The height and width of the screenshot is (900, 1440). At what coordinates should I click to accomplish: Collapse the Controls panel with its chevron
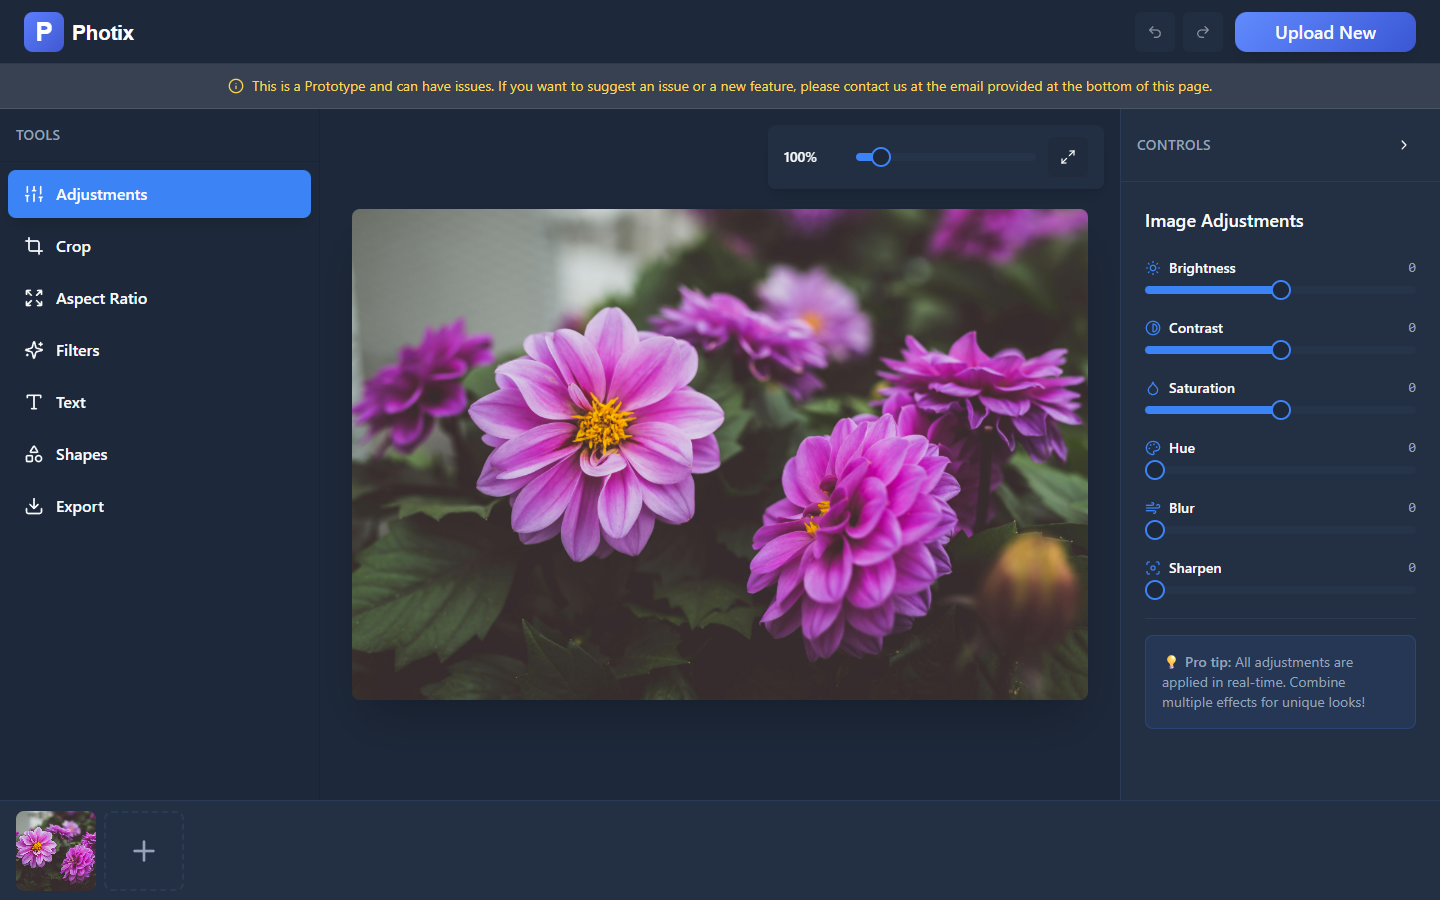pos(1403,145)
